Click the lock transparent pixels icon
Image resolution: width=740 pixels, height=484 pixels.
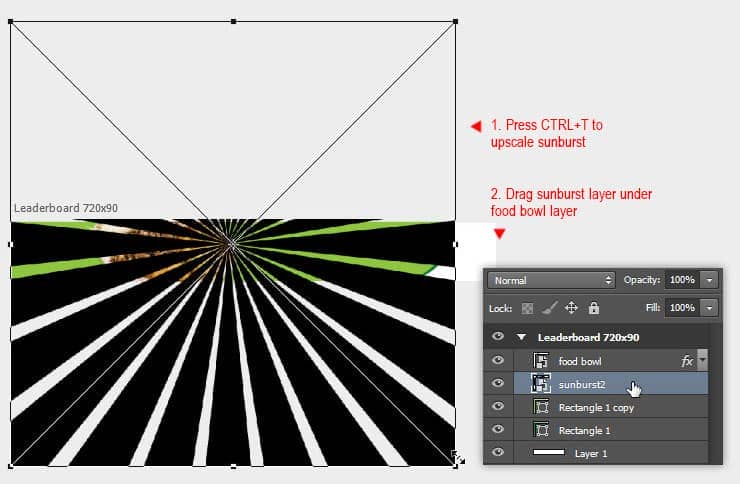coord(527,309)
